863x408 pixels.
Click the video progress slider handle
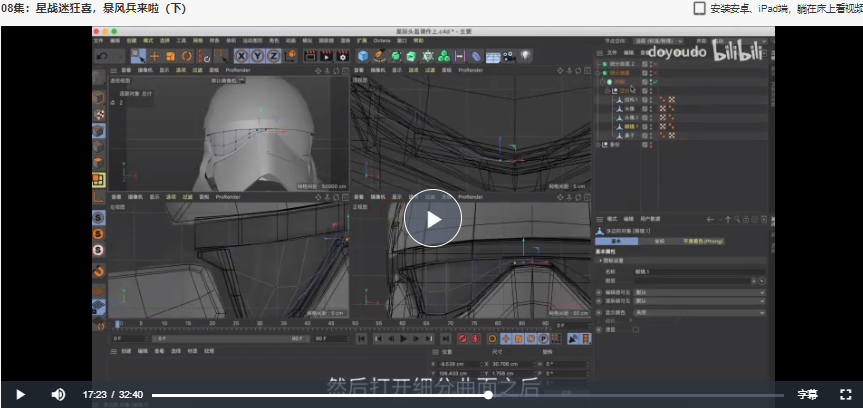[x=488, y=395]
